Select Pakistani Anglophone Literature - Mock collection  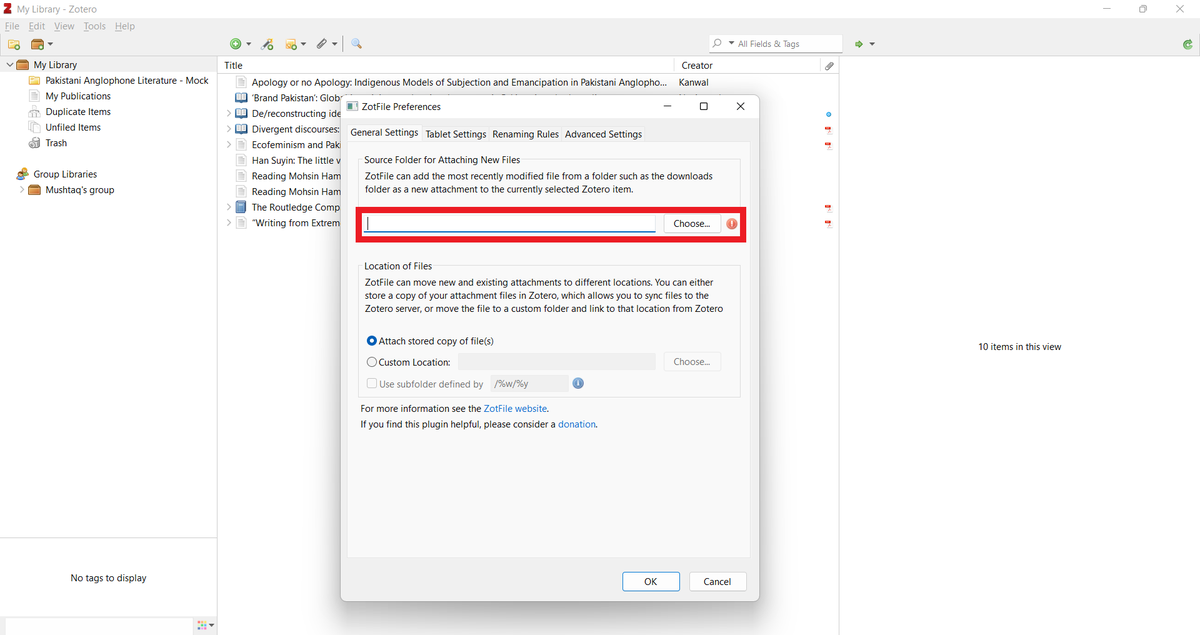coord(127,80)
